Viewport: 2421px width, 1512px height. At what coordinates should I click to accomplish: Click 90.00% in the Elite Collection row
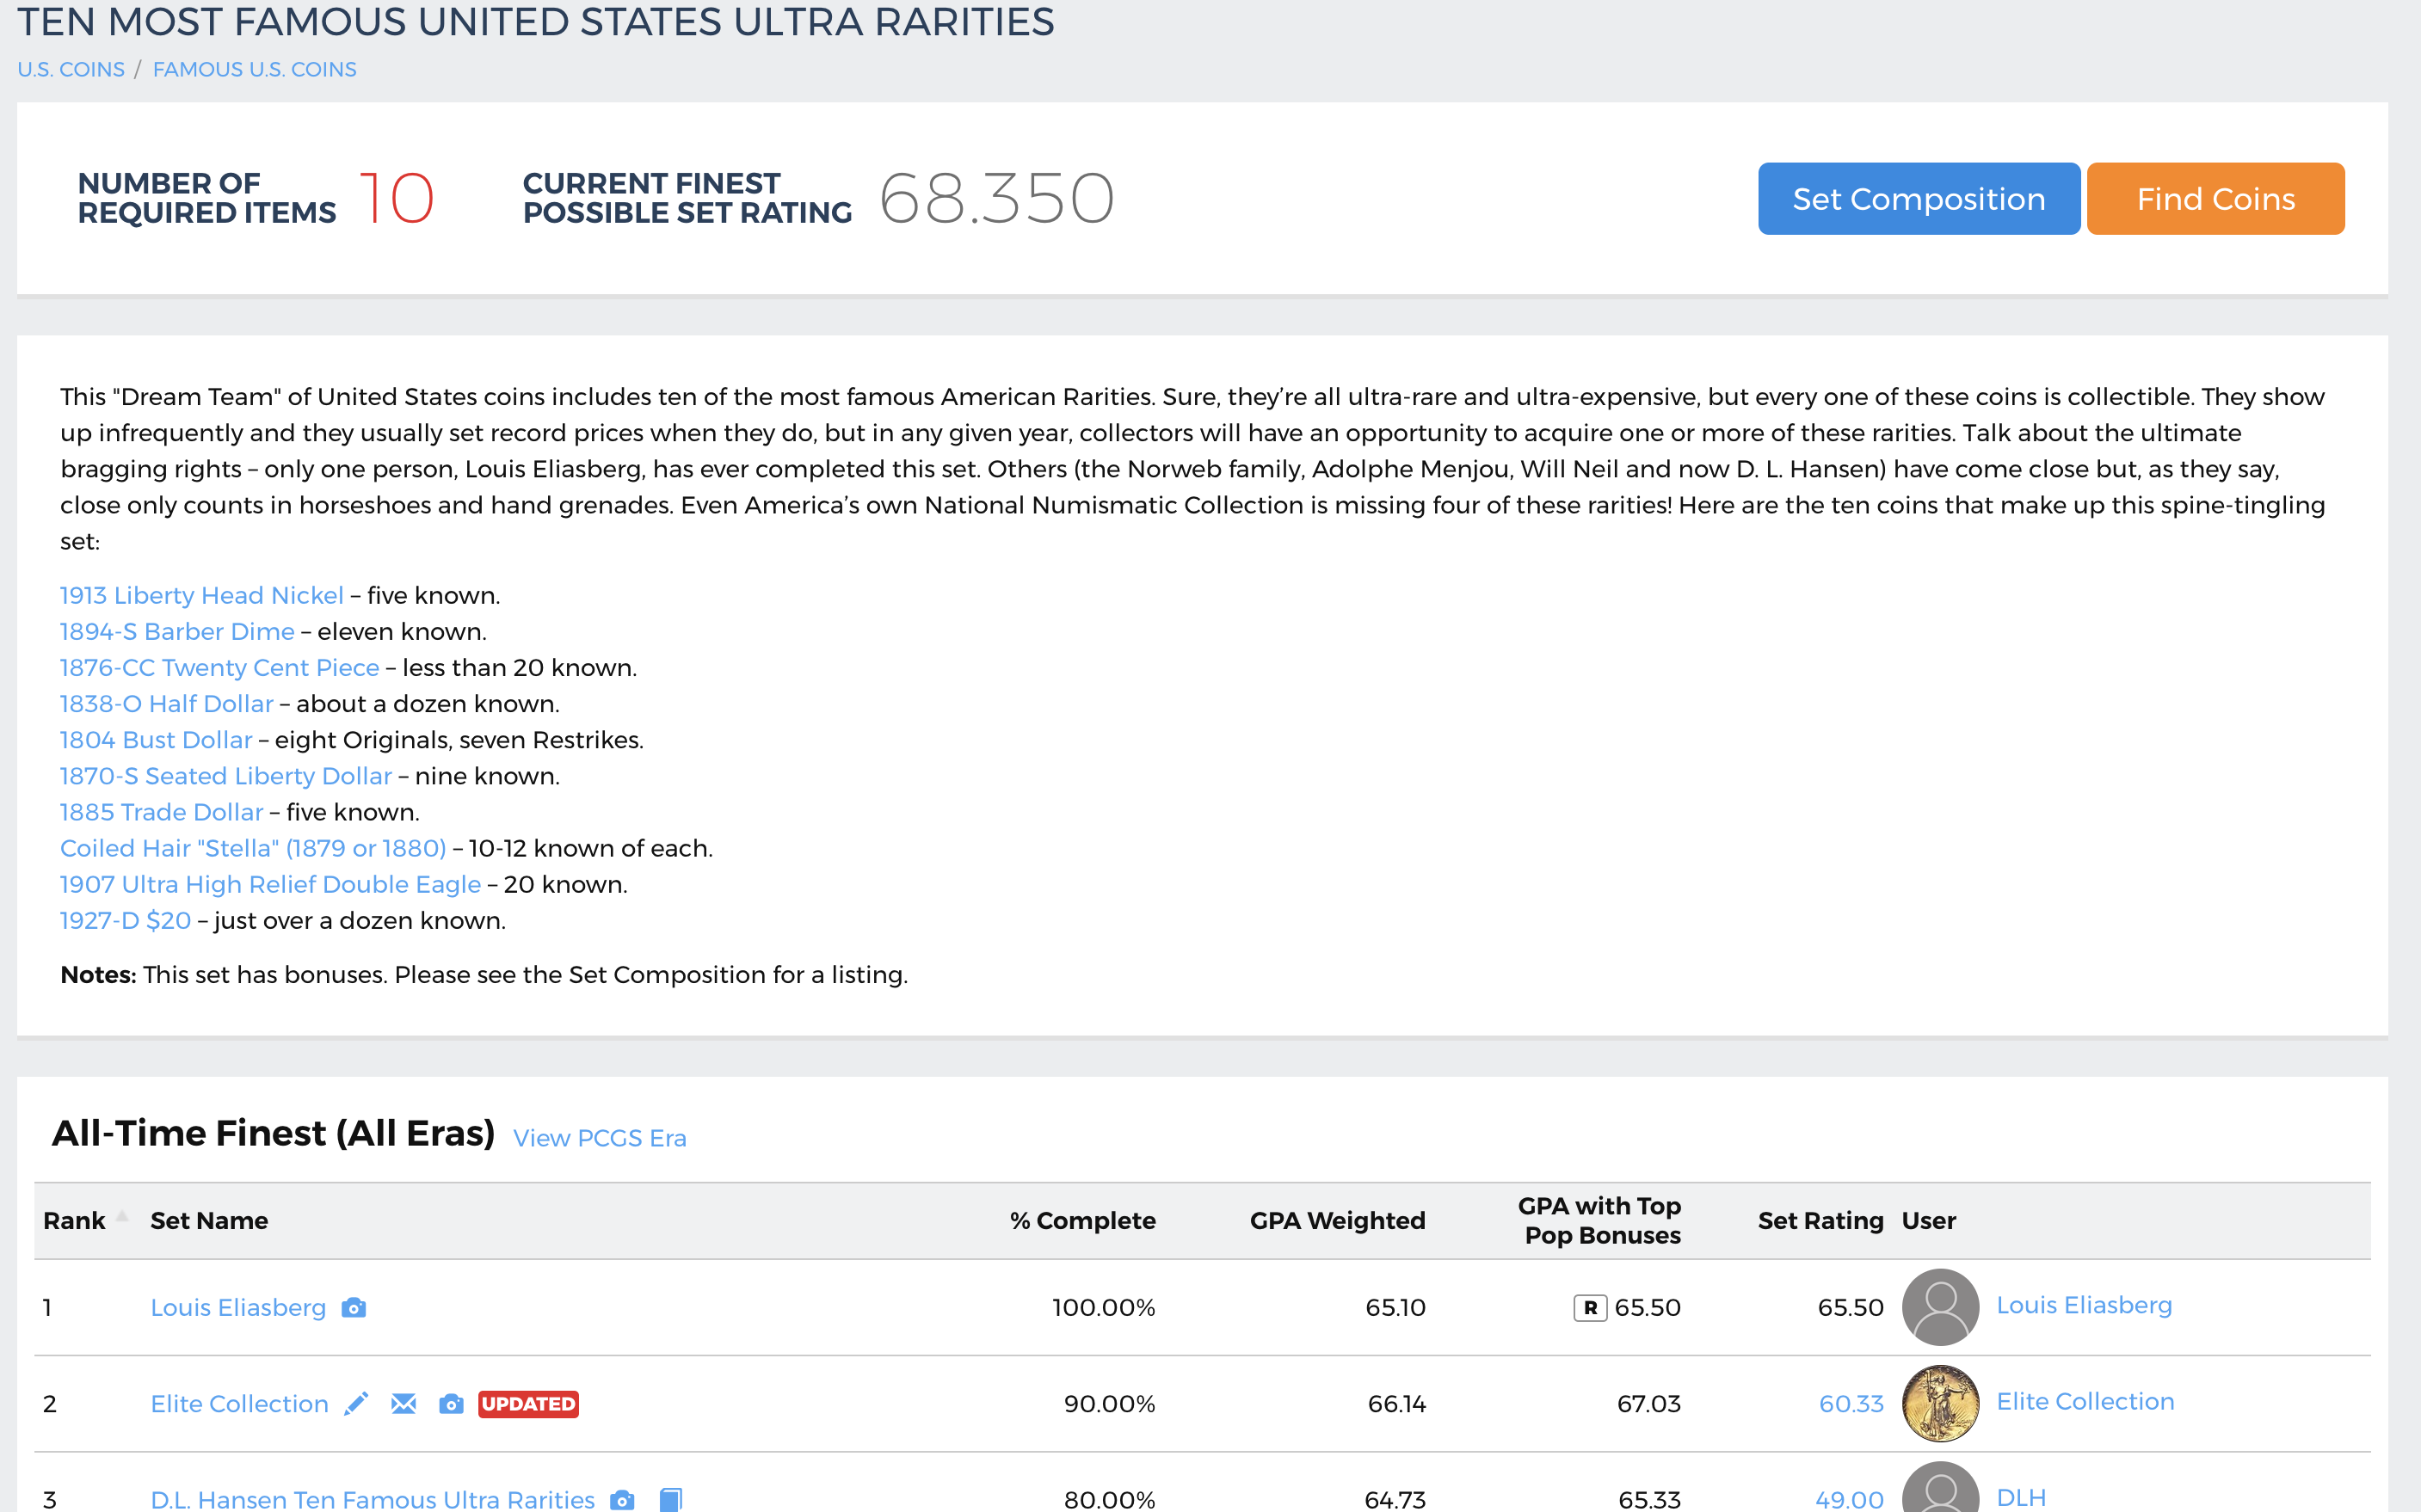pyautogui.click(x=1109, y=1403)
